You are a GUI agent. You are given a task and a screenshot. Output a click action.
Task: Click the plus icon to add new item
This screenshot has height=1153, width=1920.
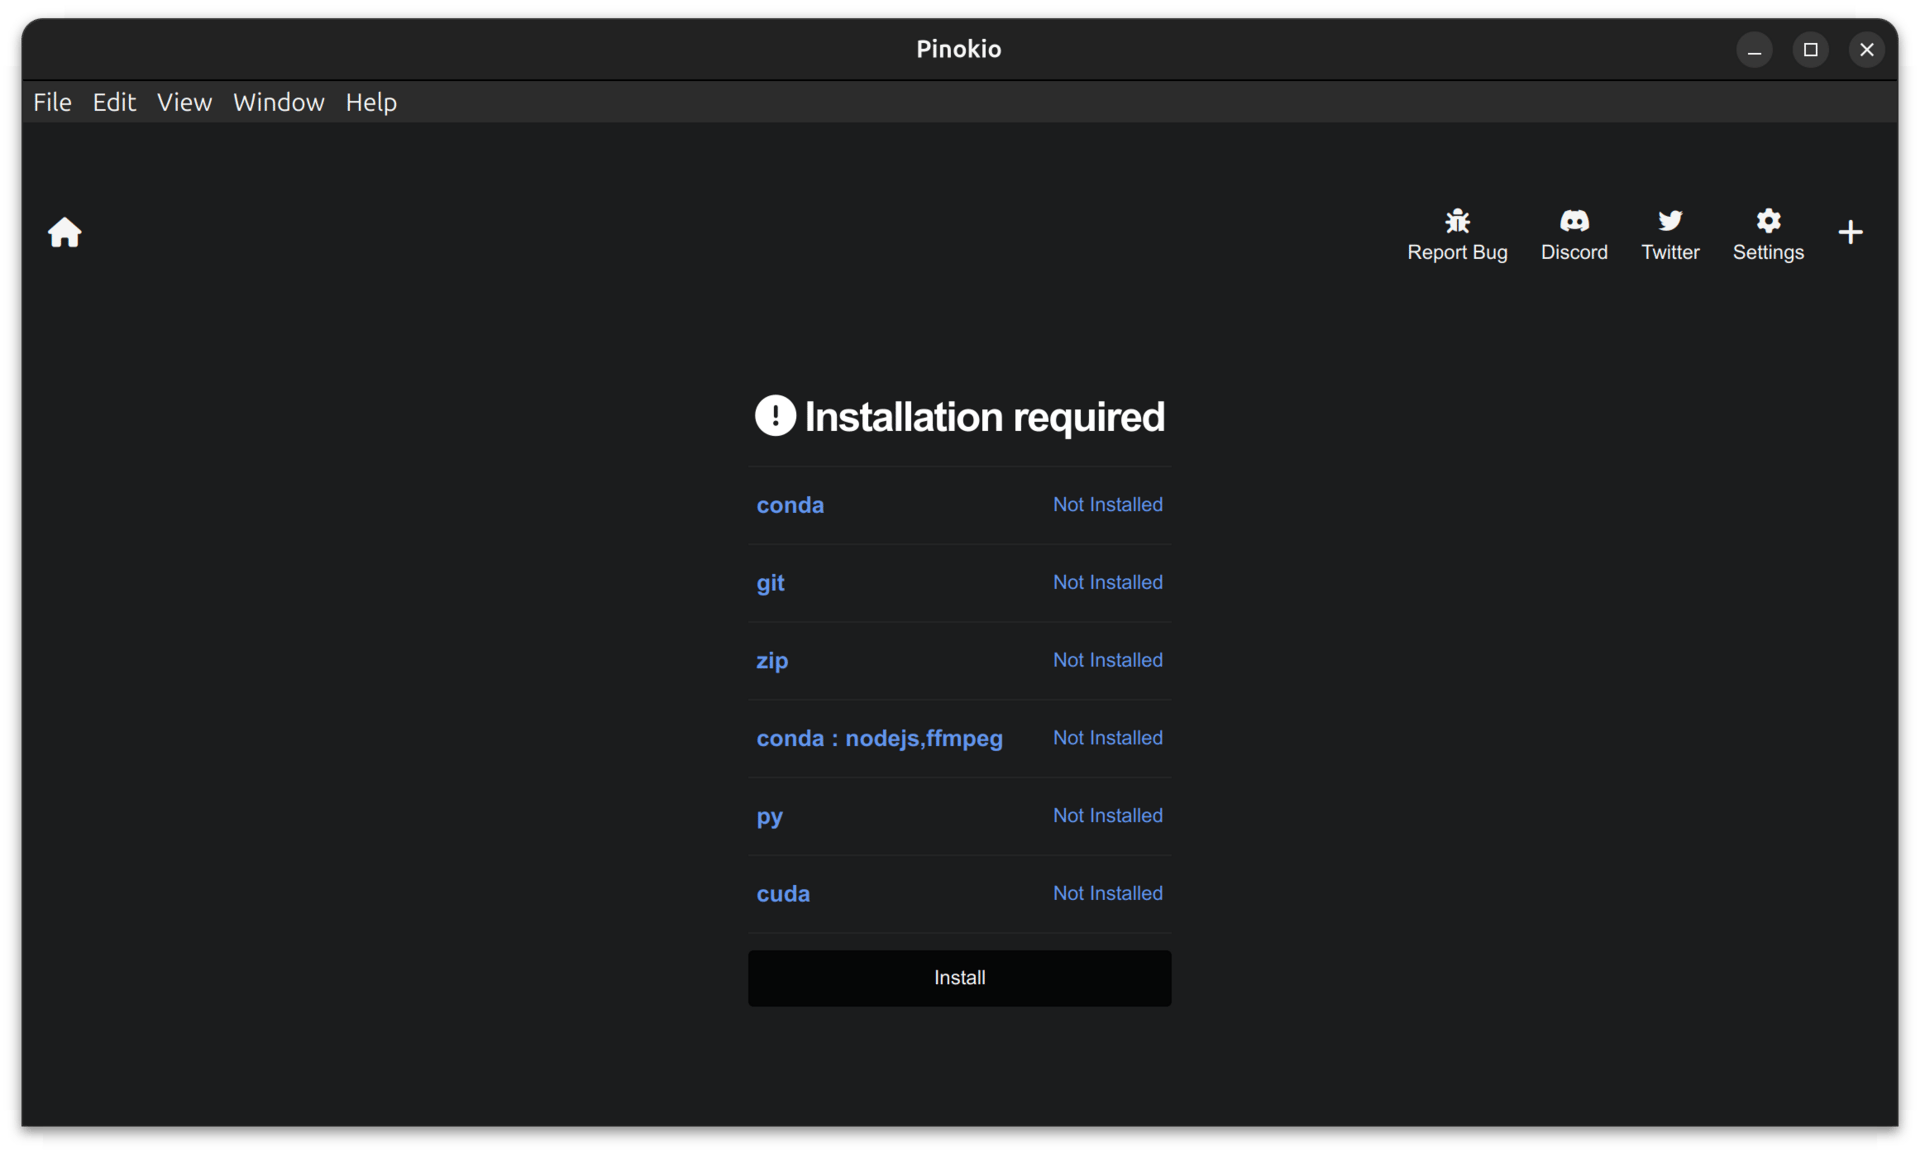tap(1850, 232)
